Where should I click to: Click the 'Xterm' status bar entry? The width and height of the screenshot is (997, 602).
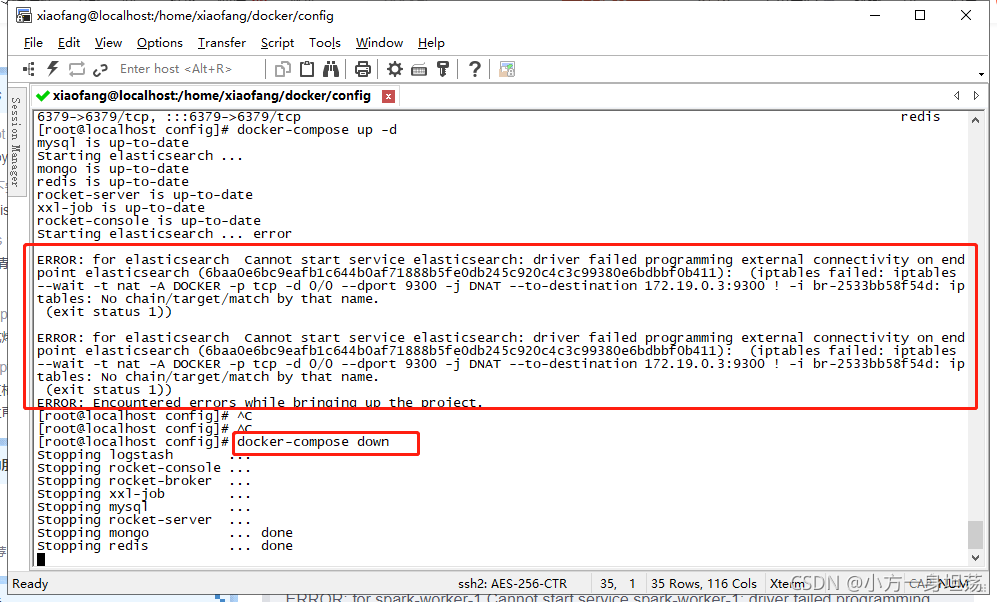[x=787, y=584]
